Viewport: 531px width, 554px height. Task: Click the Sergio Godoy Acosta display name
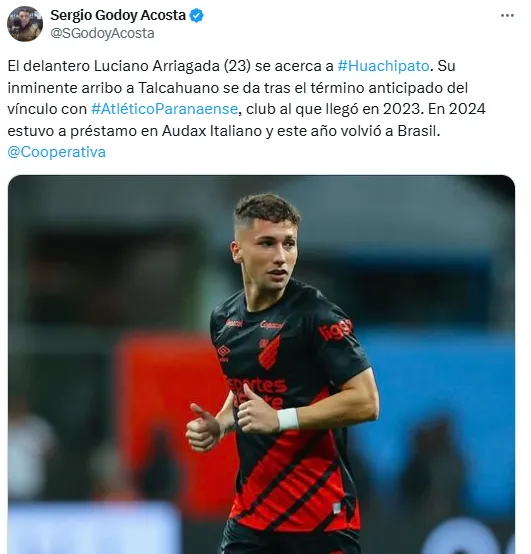coord(118,15)
